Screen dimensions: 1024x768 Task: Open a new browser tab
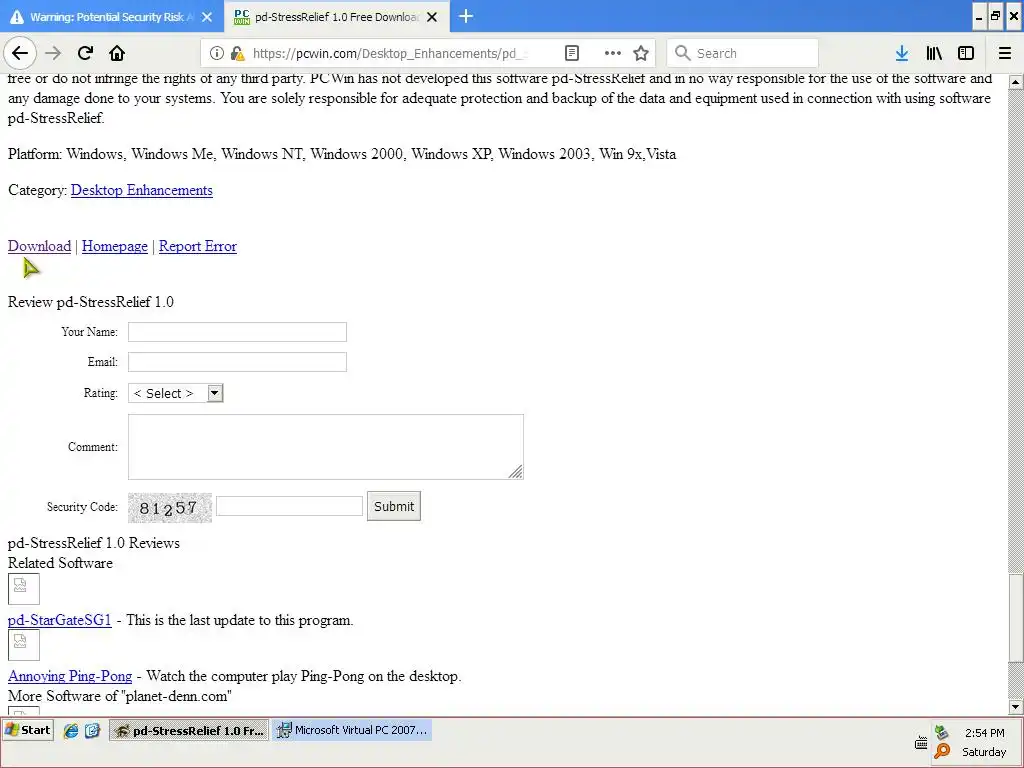pos(466,16)
